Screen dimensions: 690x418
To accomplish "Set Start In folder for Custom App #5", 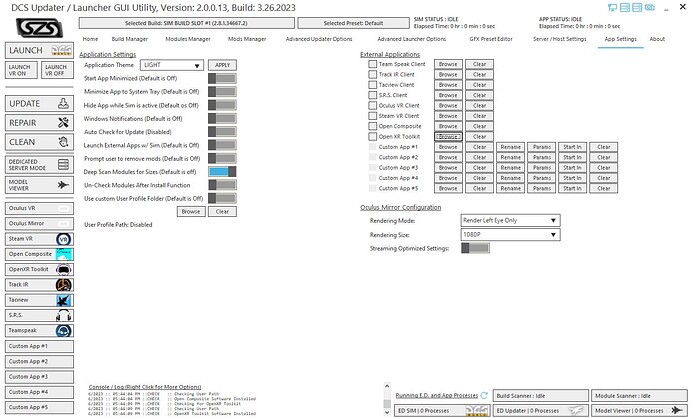I will click(x=573, y=188).
